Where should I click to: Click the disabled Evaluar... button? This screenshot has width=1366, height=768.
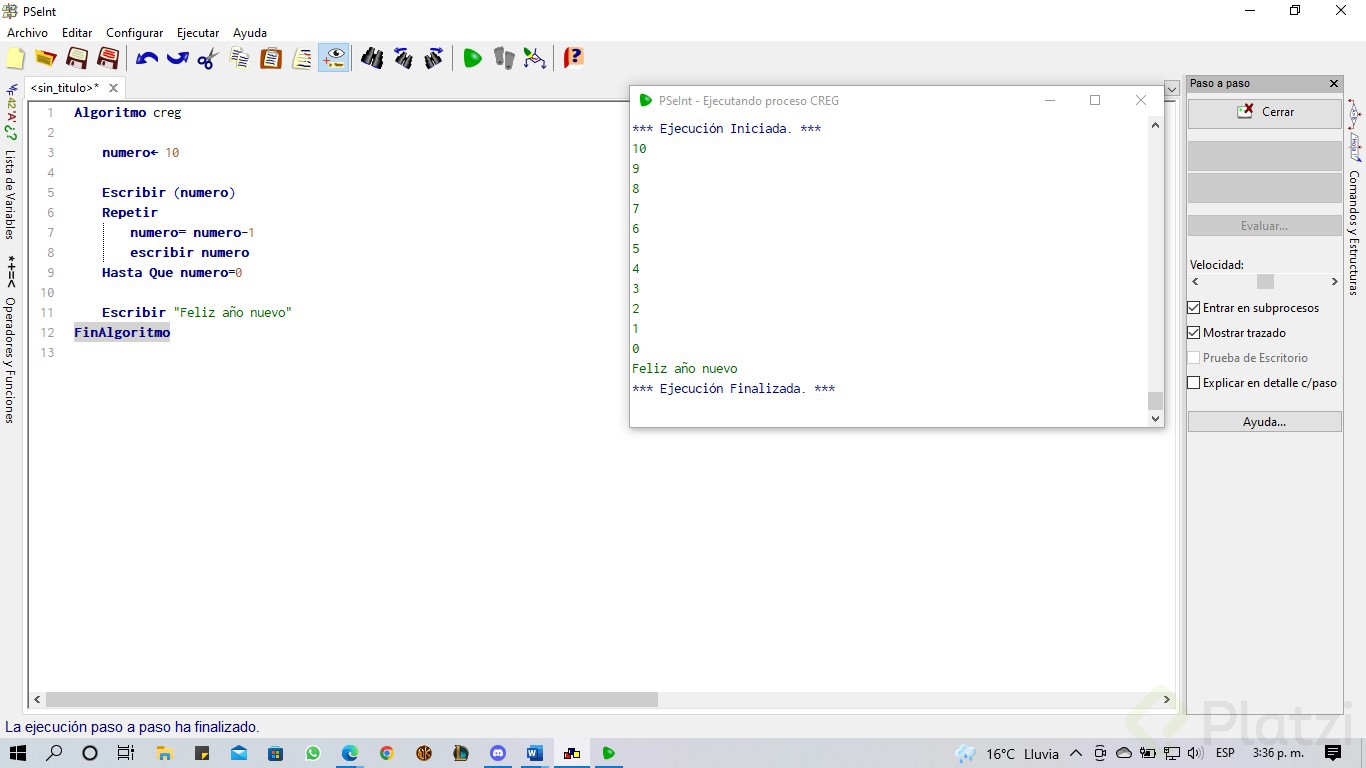1265,226
